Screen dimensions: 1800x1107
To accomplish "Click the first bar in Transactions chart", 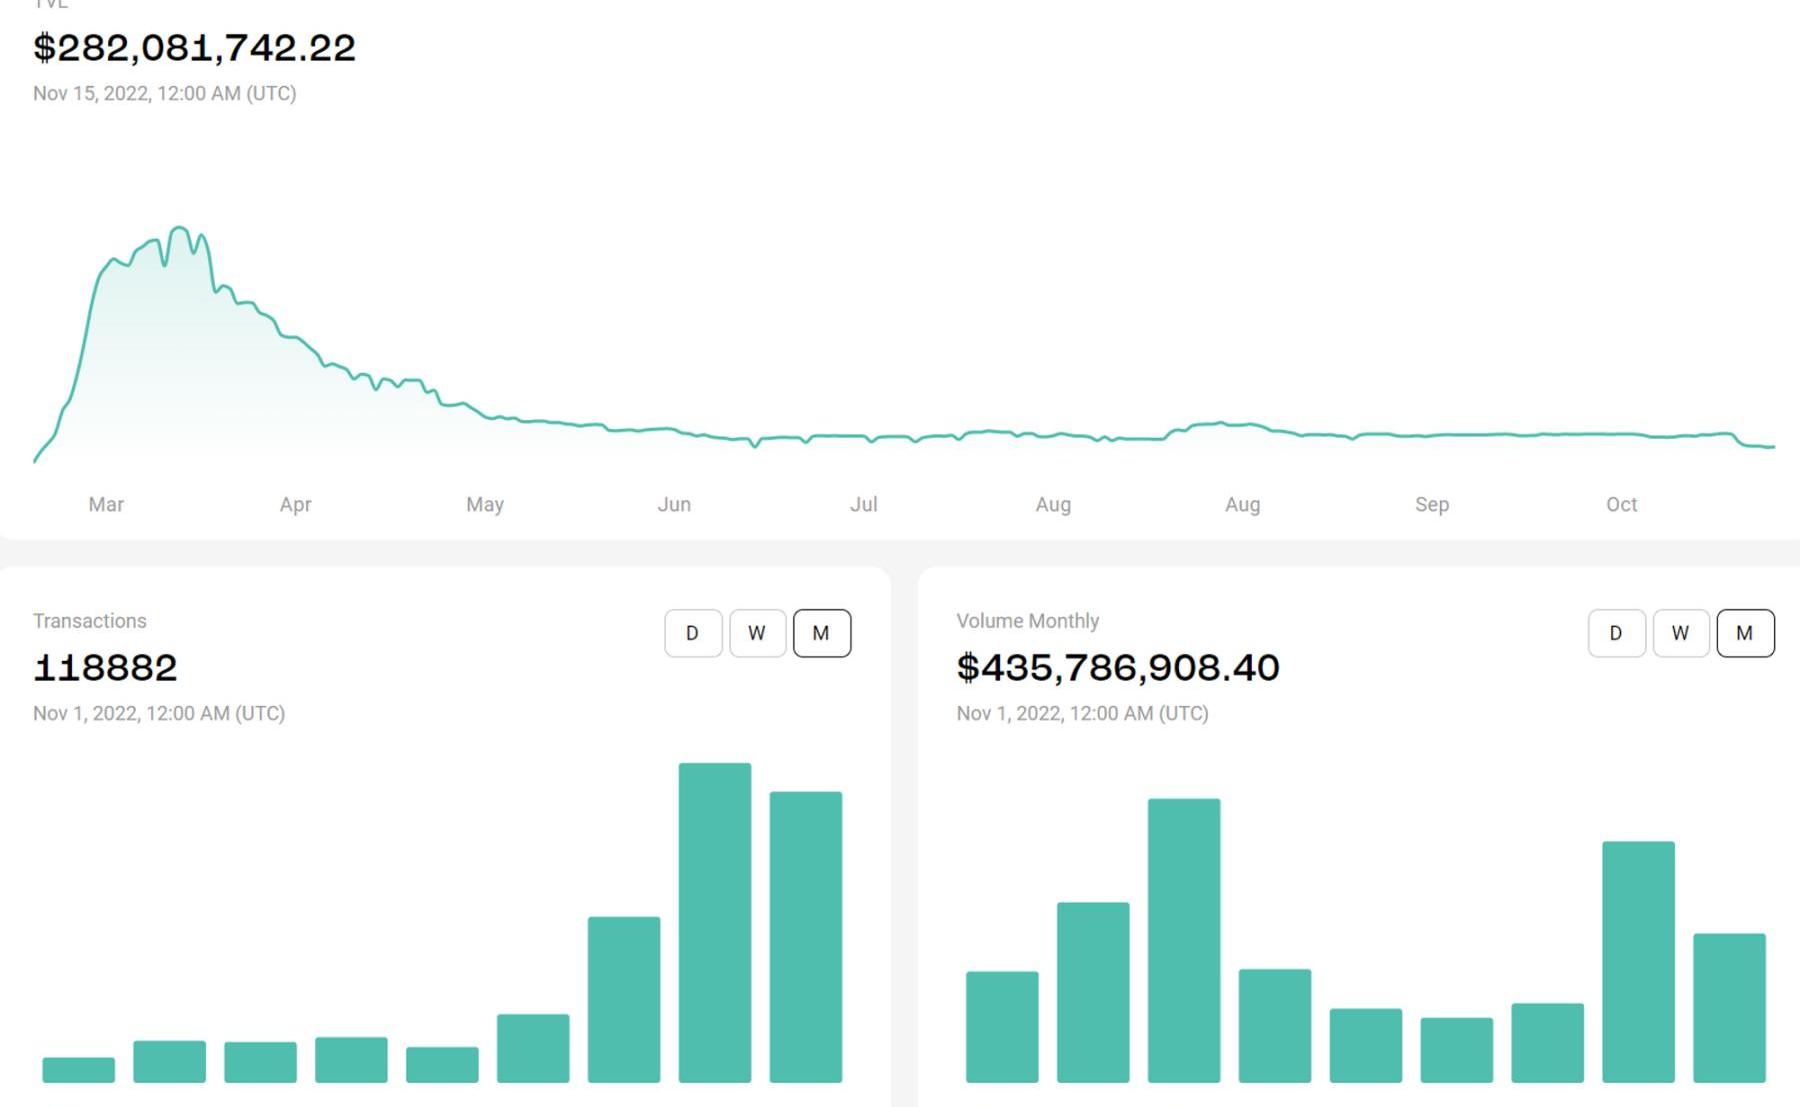I will pyautogui.click(x=78, y=1069).
